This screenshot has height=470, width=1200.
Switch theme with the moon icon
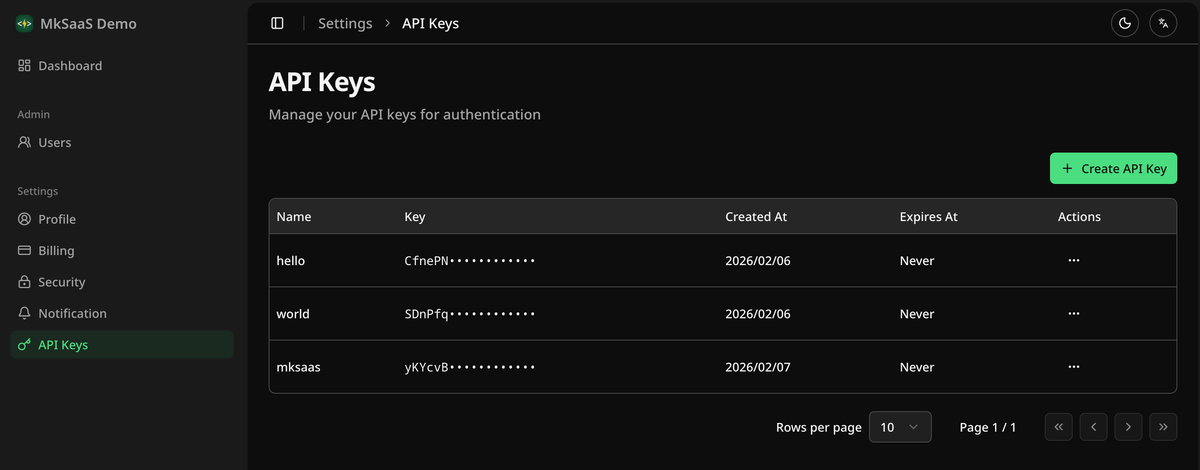pyautogui.click(x=1125, y=23)
